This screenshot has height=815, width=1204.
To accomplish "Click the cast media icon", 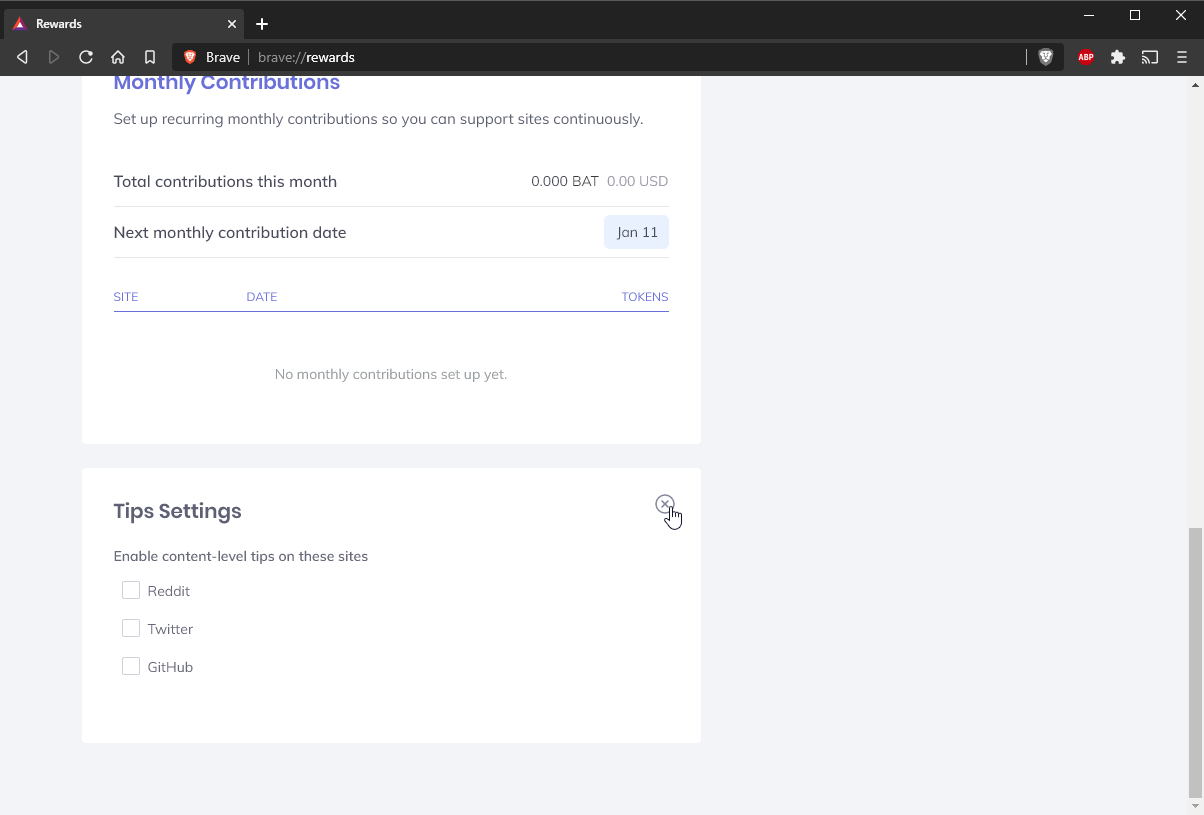I will (x=1150, y=57).
